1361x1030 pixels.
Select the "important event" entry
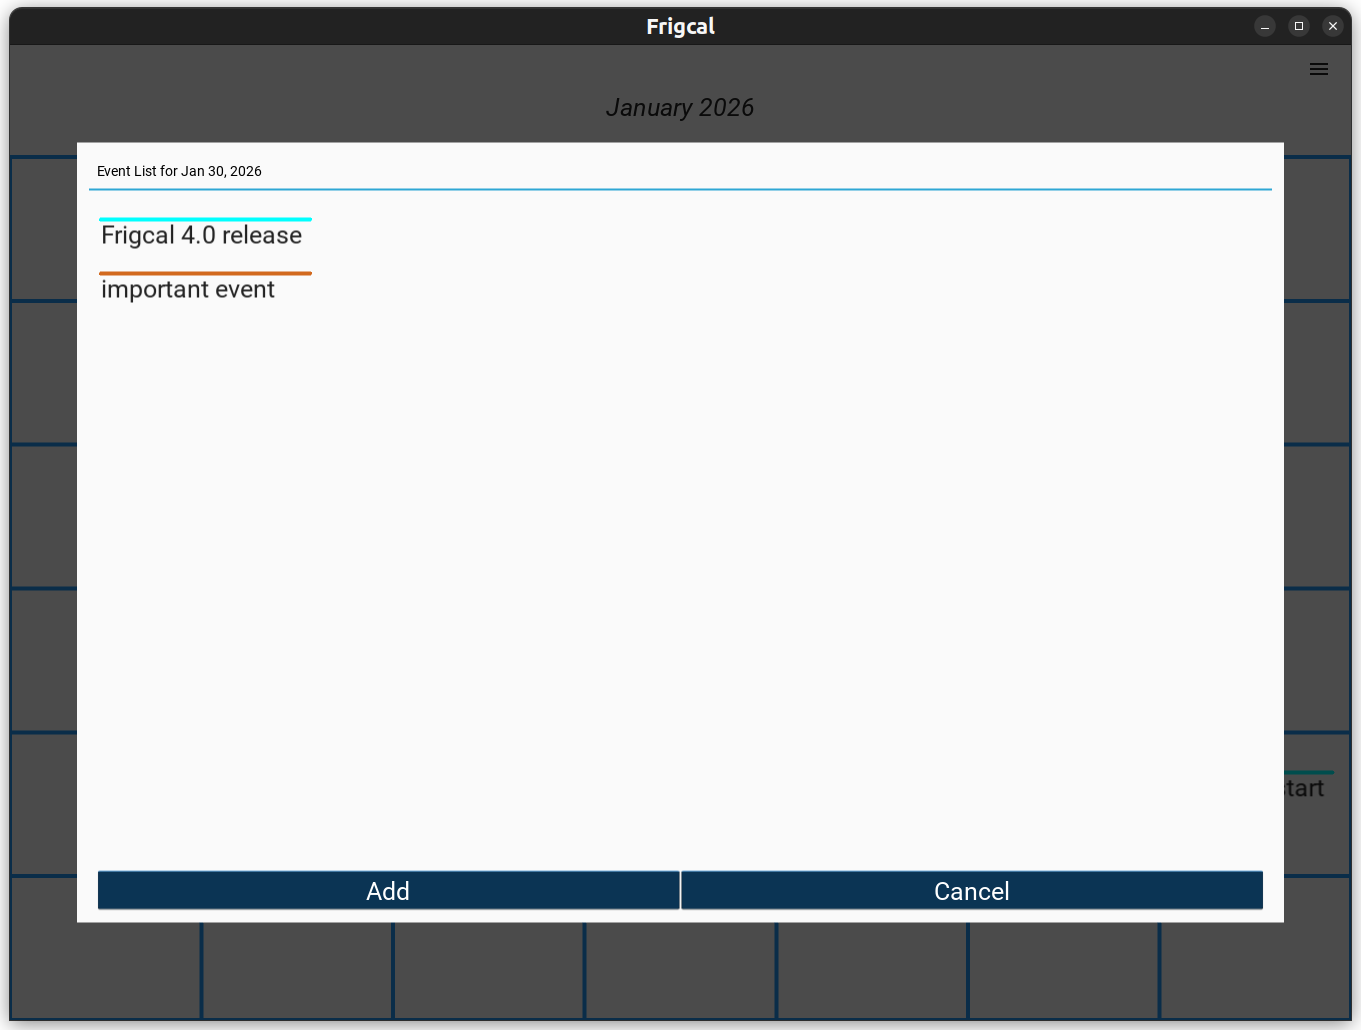pyautogui.click(x=188, y=290)
